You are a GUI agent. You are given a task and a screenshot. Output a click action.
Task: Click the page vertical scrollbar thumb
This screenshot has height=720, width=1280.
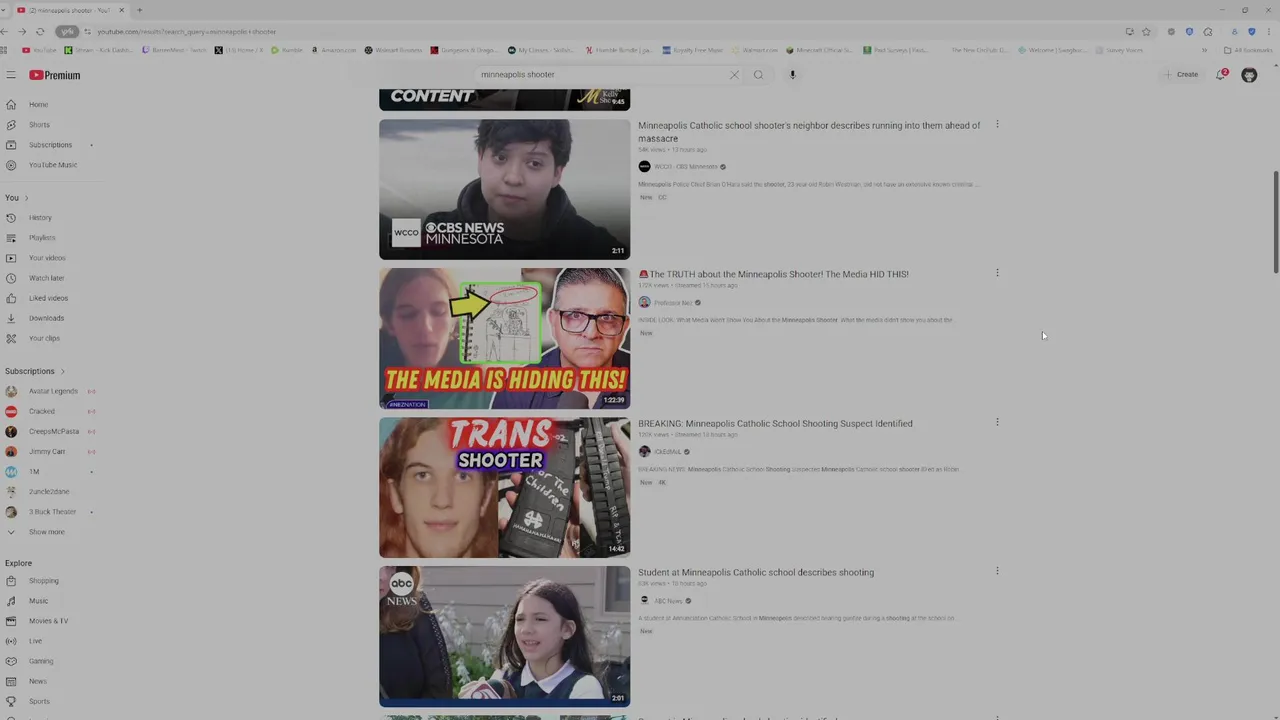1275,220
